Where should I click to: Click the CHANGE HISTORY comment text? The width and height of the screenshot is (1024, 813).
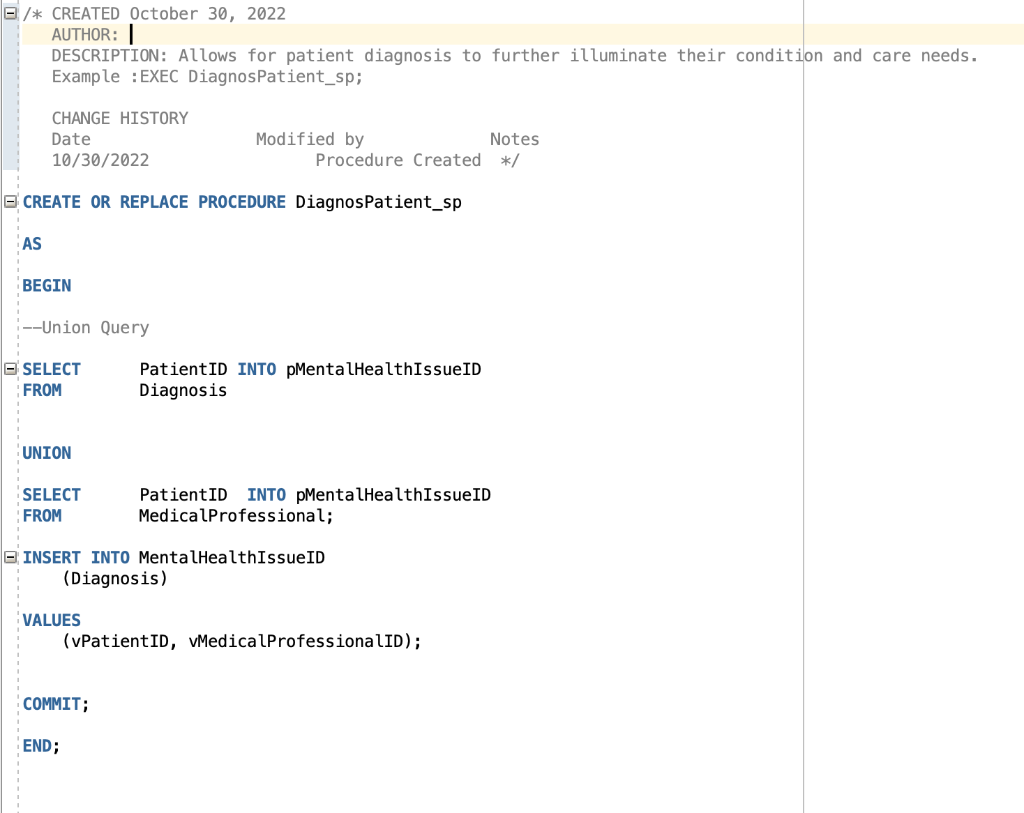tap(119, 118)
